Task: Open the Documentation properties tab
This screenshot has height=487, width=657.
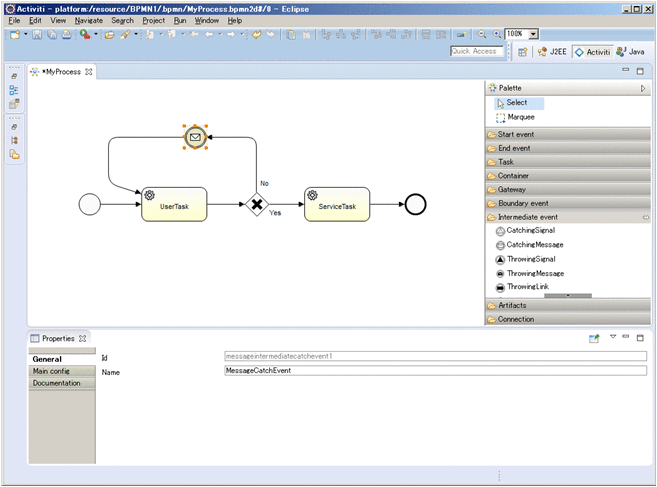Action: tap(56, 383)
